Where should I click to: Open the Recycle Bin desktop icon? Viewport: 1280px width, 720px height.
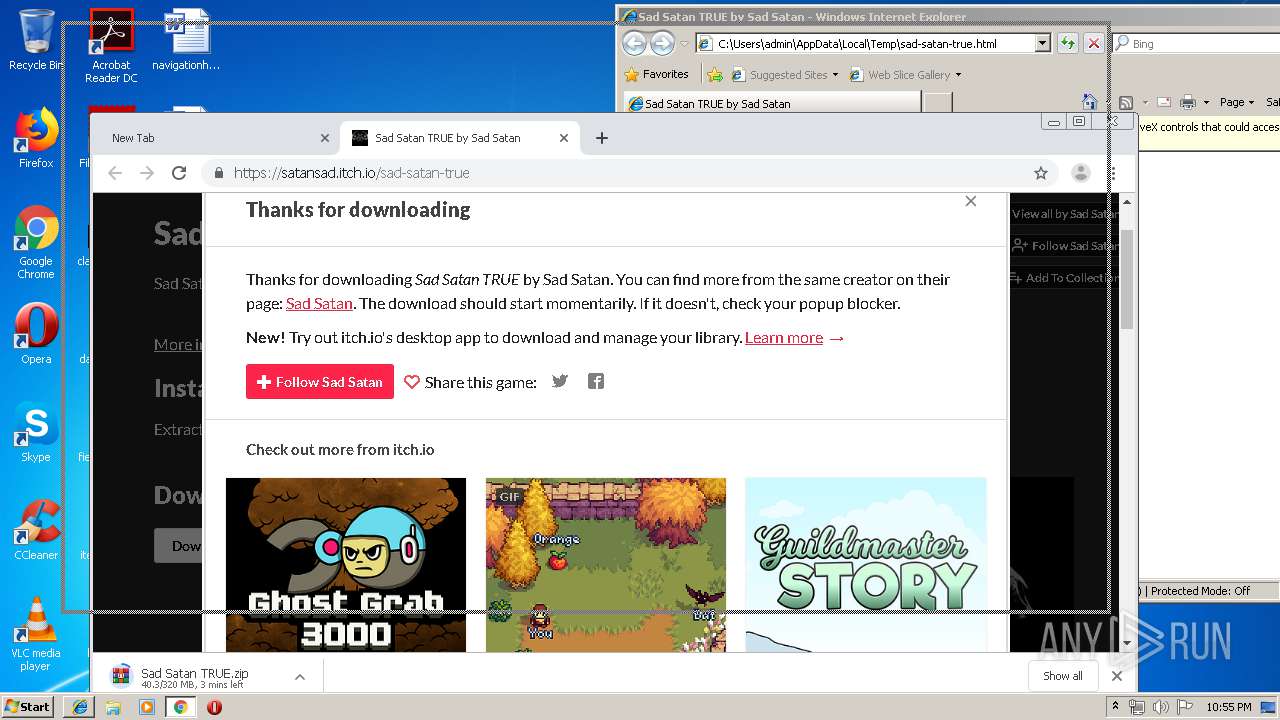click(x=35, y=40)
